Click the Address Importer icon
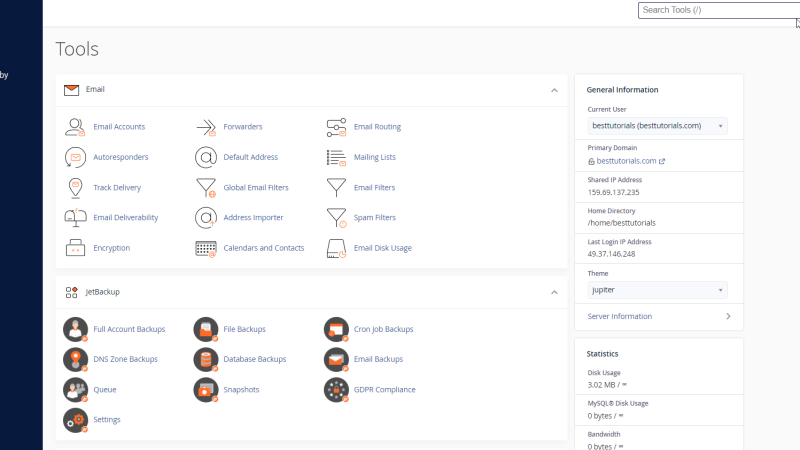The image size is (800, 450). point(206,218)
